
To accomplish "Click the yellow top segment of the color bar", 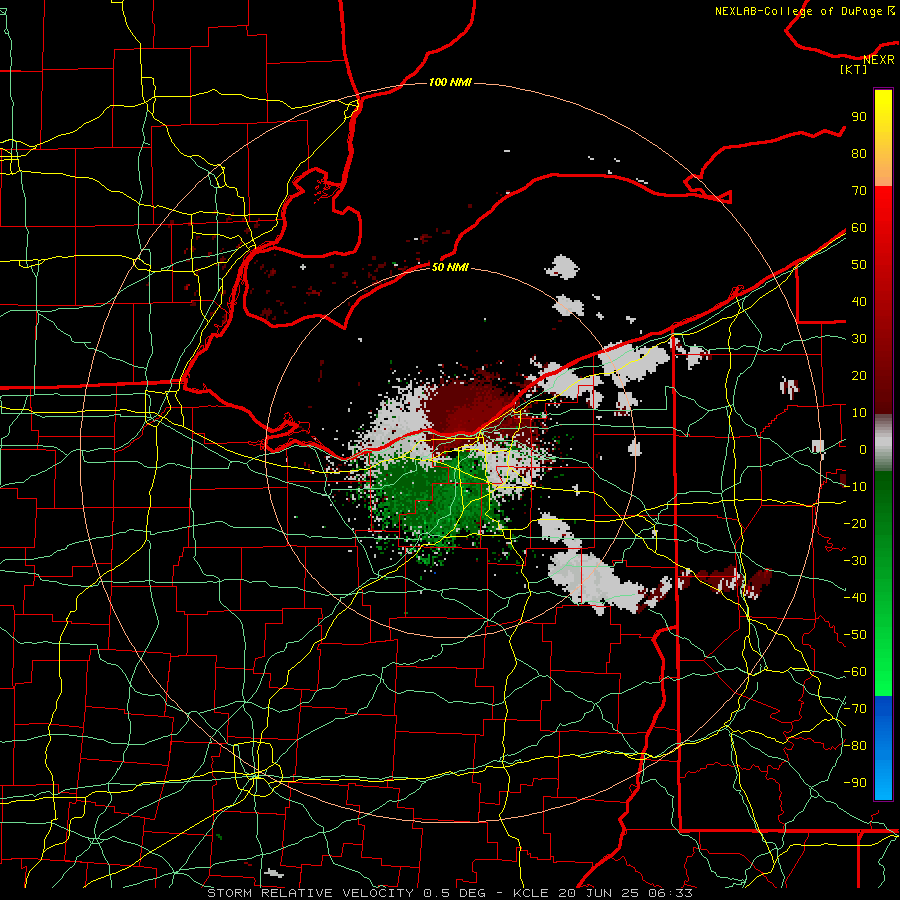I will [883, 138].
